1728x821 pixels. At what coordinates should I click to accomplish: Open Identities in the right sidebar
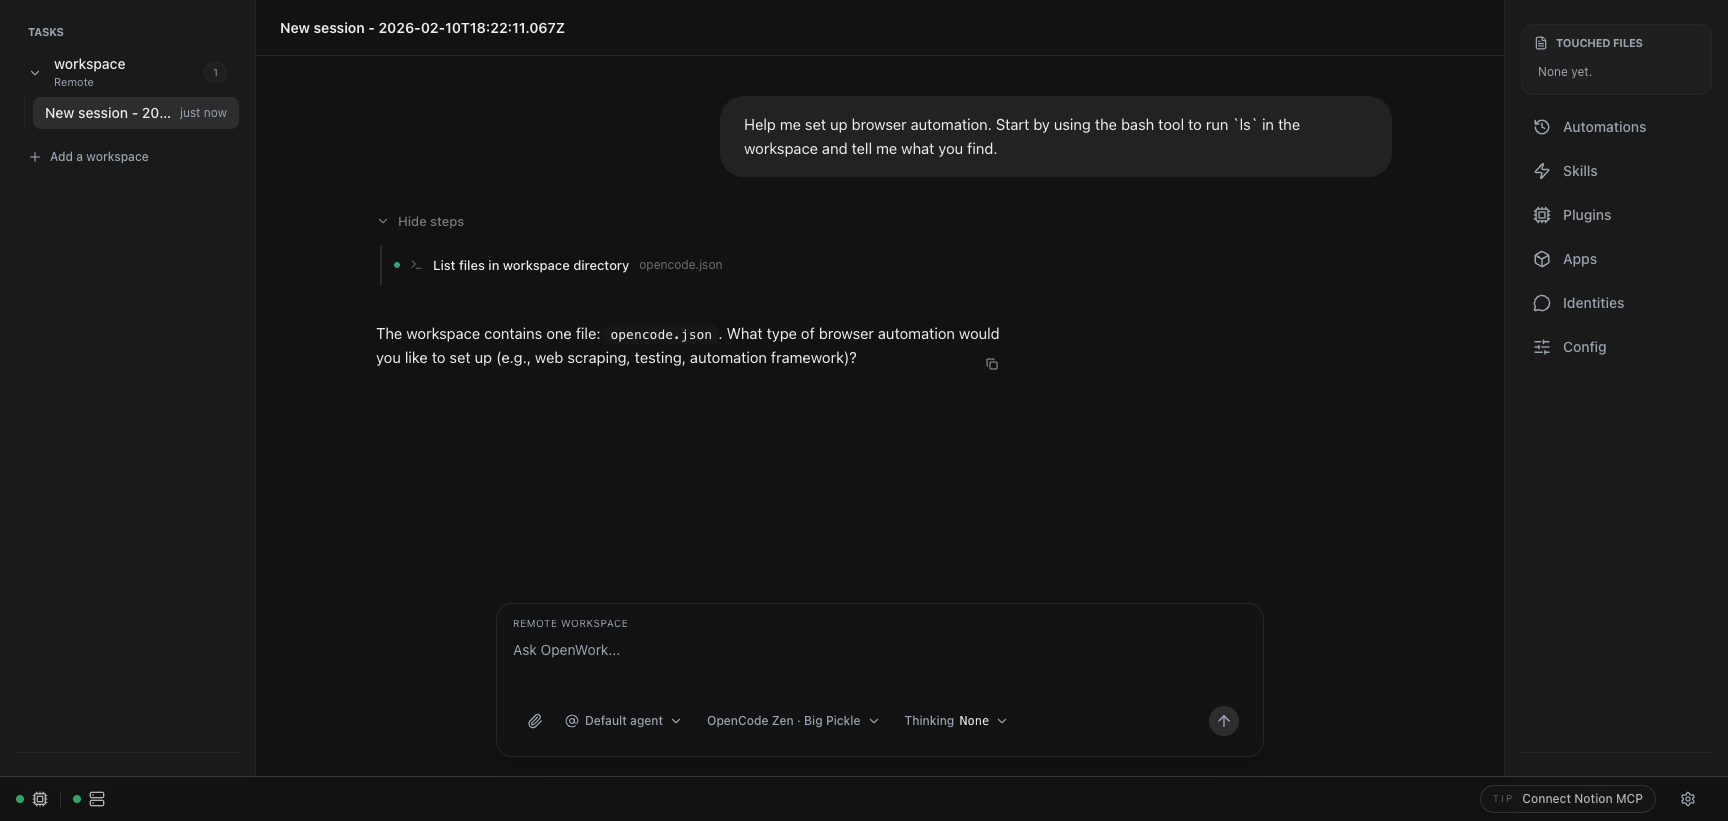click(1592, 303)
